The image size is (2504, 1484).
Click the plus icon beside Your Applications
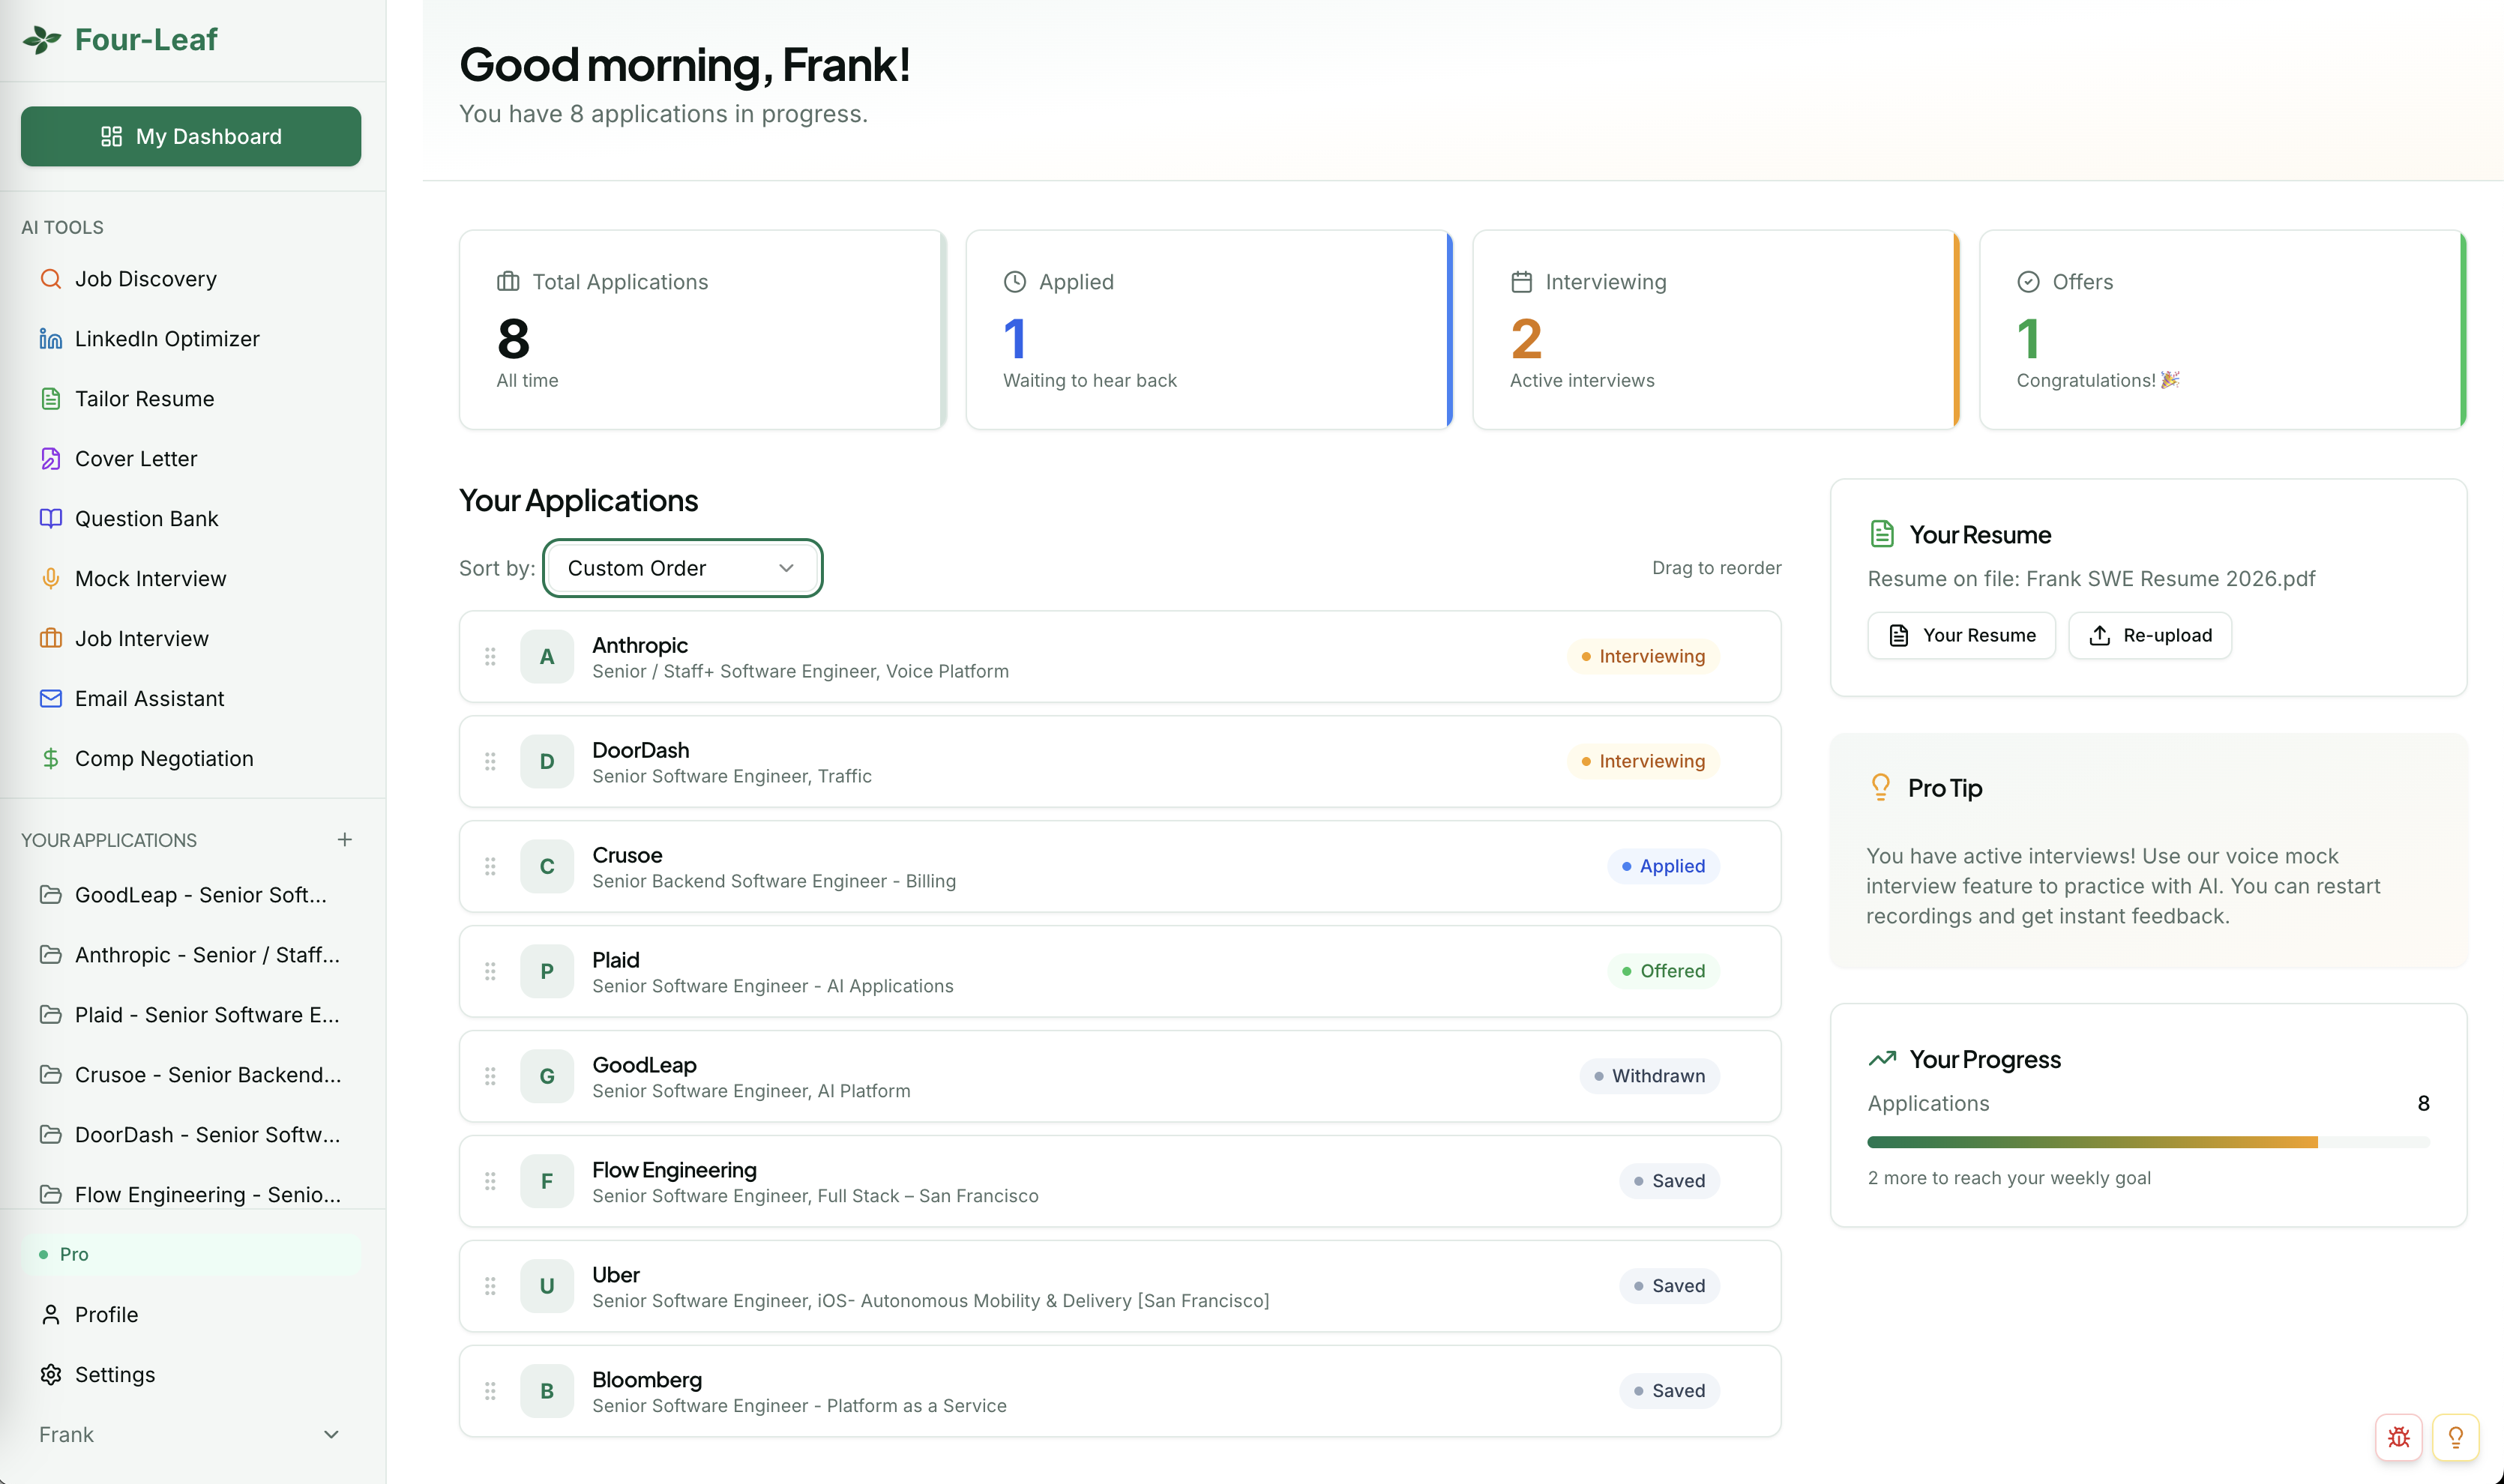point(345,839)
